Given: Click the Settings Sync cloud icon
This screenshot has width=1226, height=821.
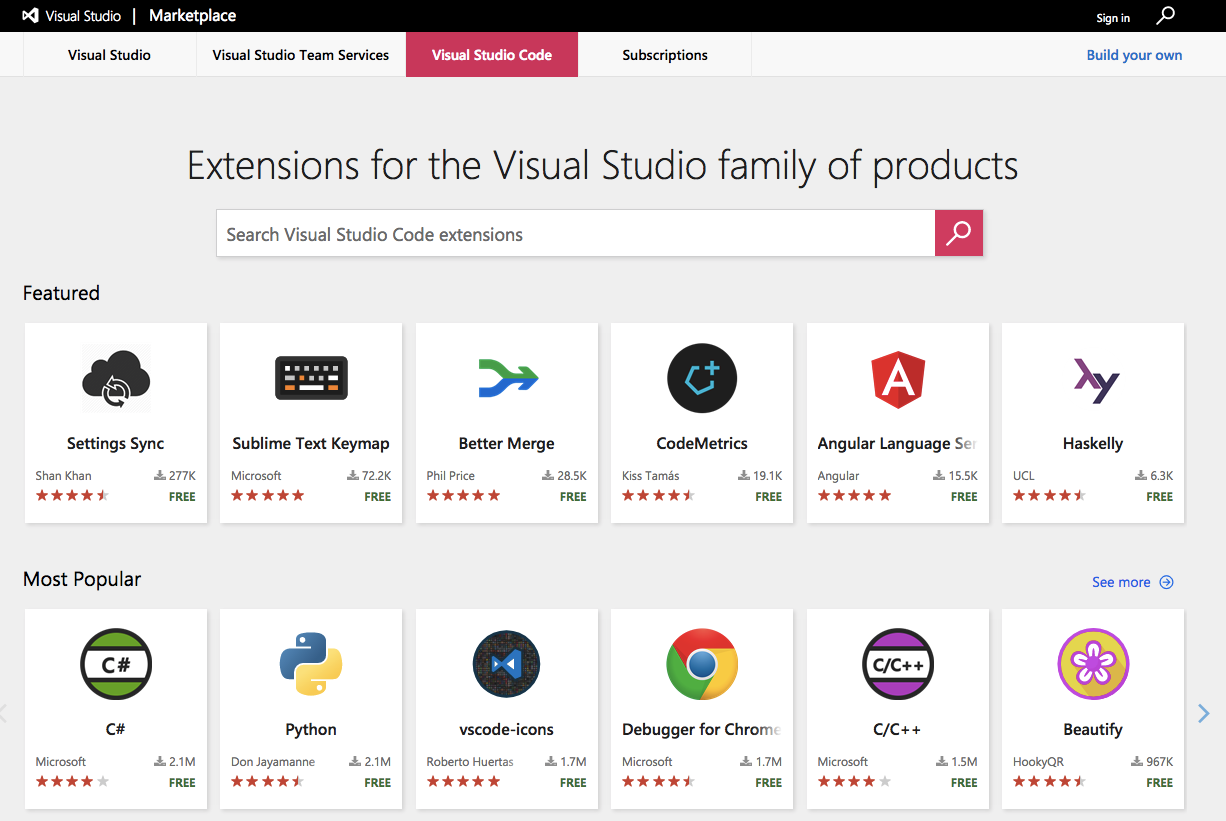Looking at the screenshot, I should [x=116, y=378].
